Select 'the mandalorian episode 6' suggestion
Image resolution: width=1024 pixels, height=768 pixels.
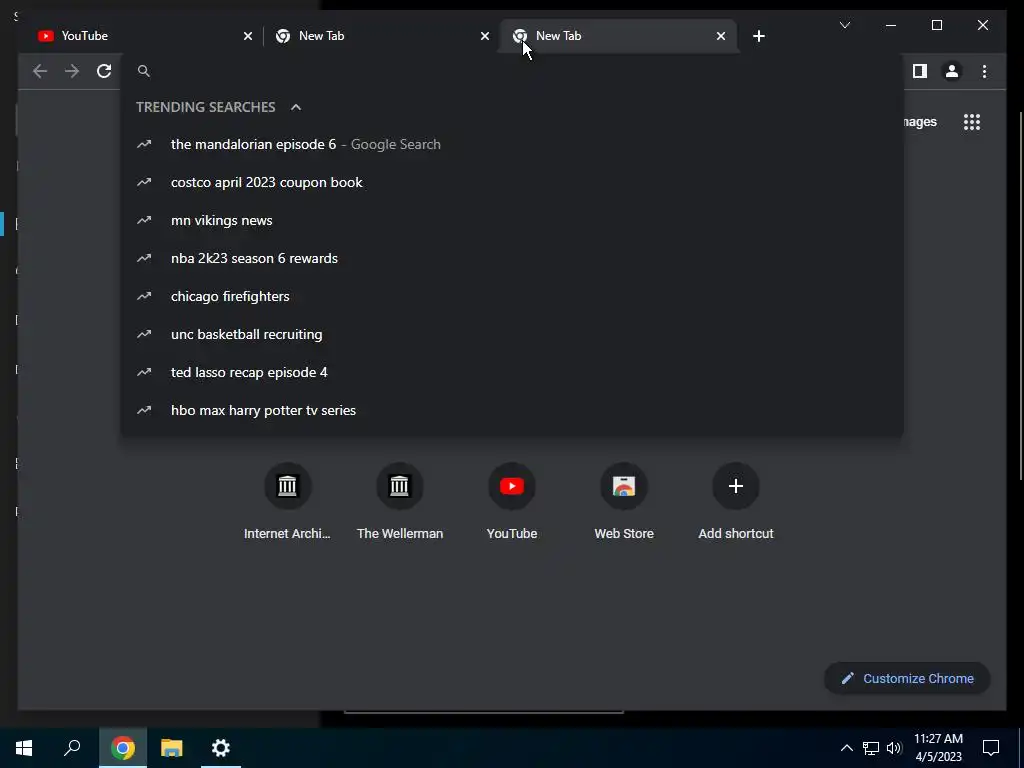click(x=512, y=144)
